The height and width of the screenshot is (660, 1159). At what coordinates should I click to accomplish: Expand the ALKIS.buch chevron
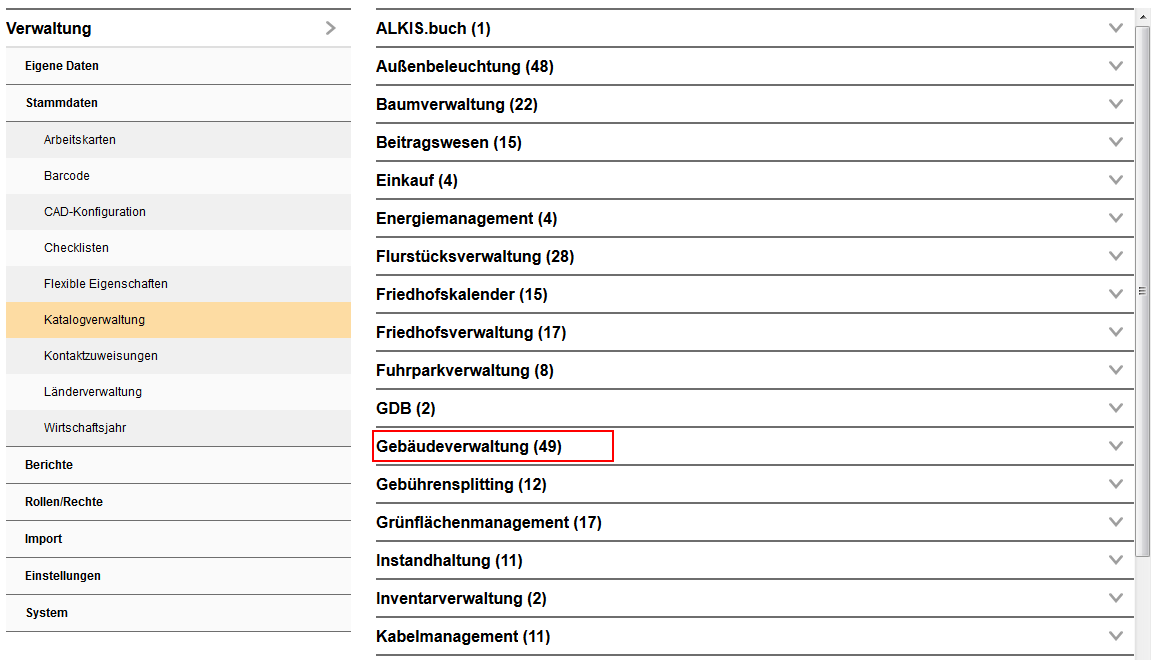pos(1116,28)
